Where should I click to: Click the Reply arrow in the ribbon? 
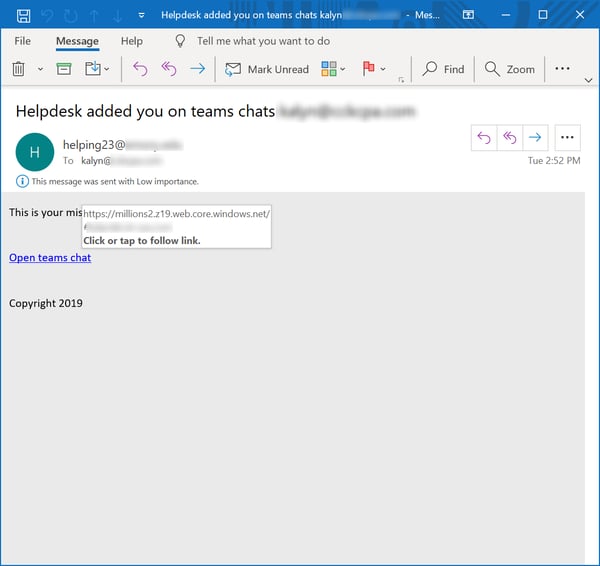(x=140, y=69)
